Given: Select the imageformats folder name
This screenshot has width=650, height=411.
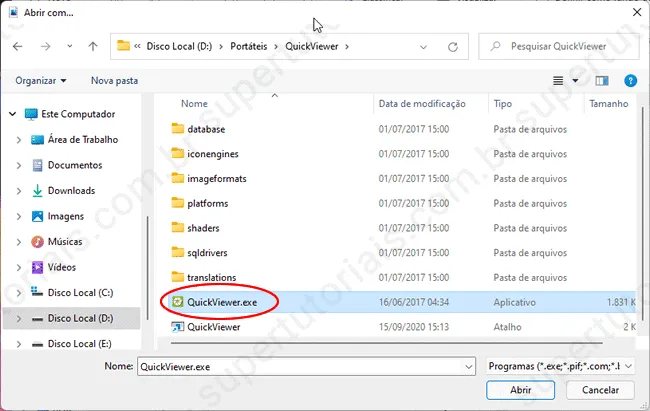Looking at the screenshot, I should coord(217,179).
